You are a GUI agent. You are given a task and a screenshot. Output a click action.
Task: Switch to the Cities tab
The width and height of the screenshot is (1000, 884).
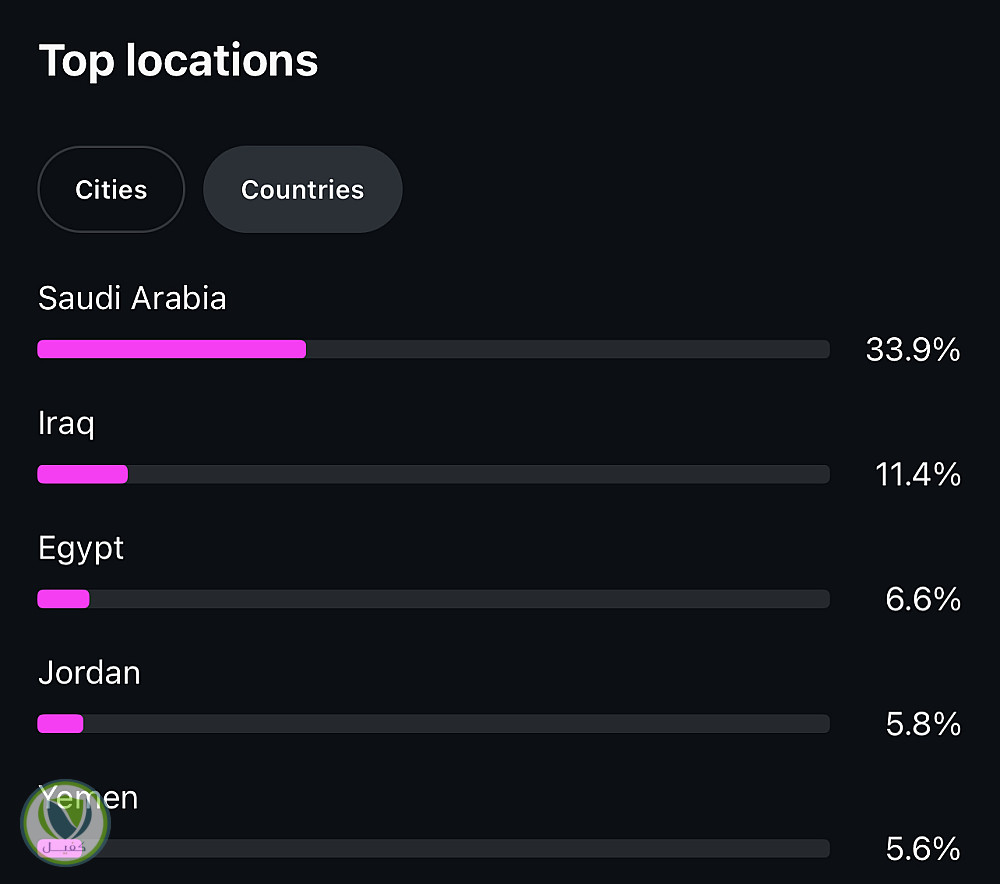click(x=111, y=189)
